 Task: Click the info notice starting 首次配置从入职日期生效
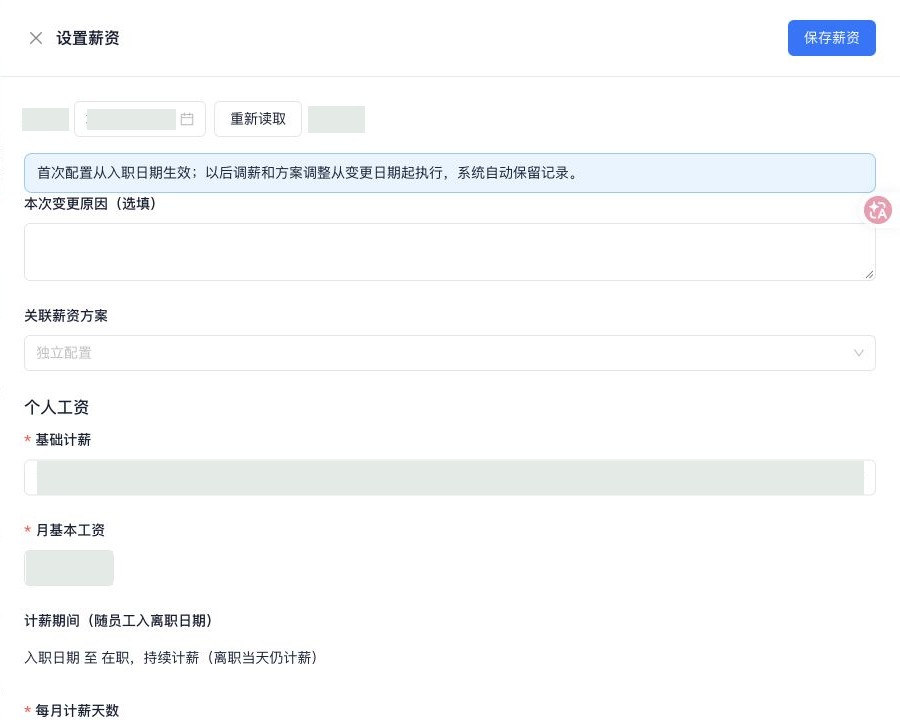449,173
